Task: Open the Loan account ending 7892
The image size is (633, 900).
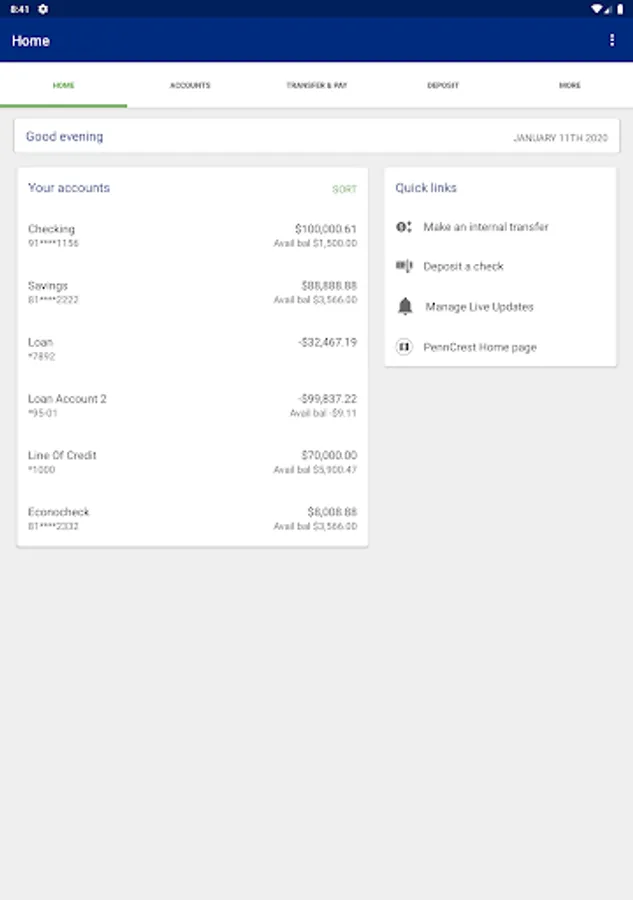Action: coord(192,348)
